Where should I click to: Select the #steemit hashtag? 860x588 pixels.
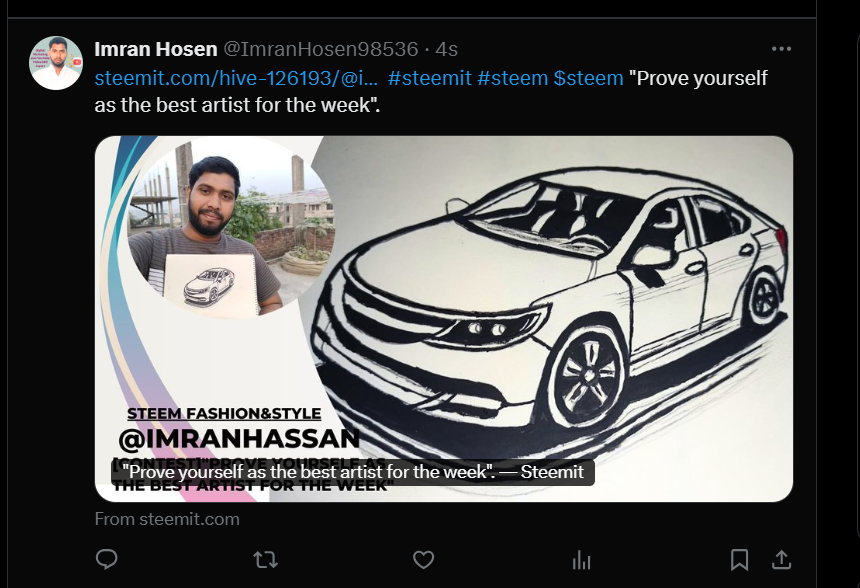tap(429, 78)
